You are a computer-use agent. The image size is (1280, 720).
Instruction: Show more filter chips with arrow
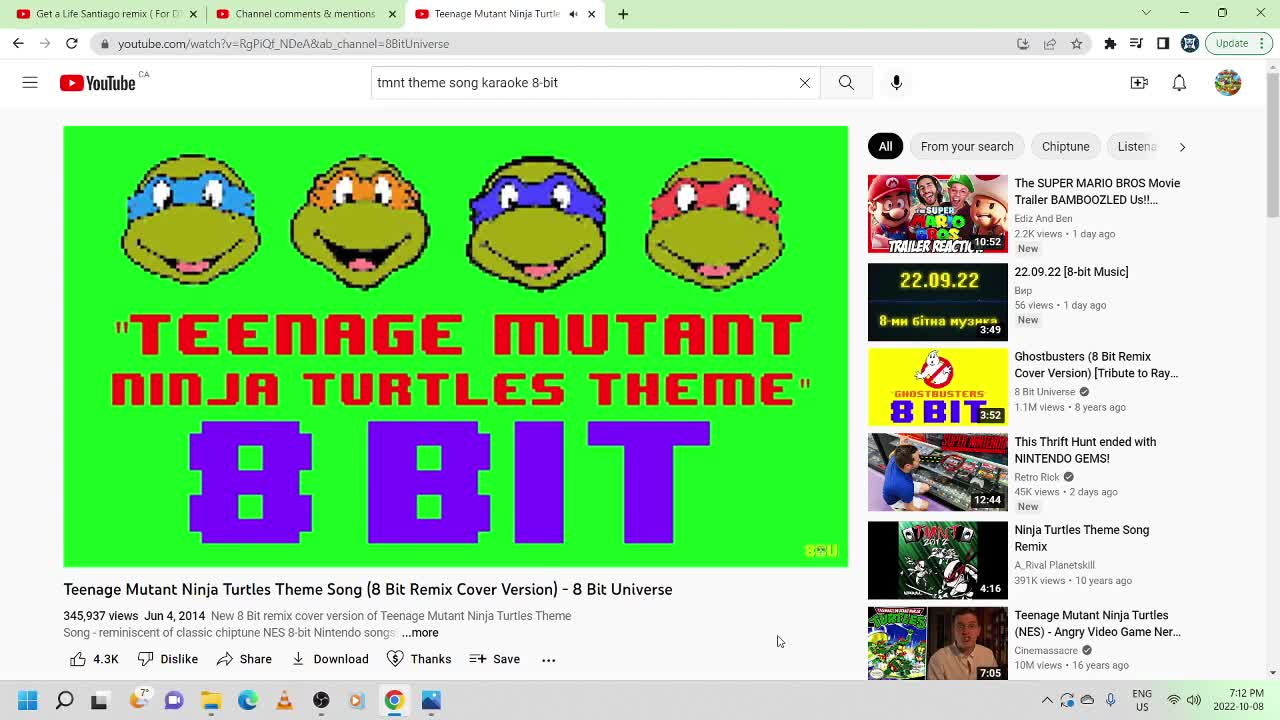pyautogui.click(x=1182, y=146)
